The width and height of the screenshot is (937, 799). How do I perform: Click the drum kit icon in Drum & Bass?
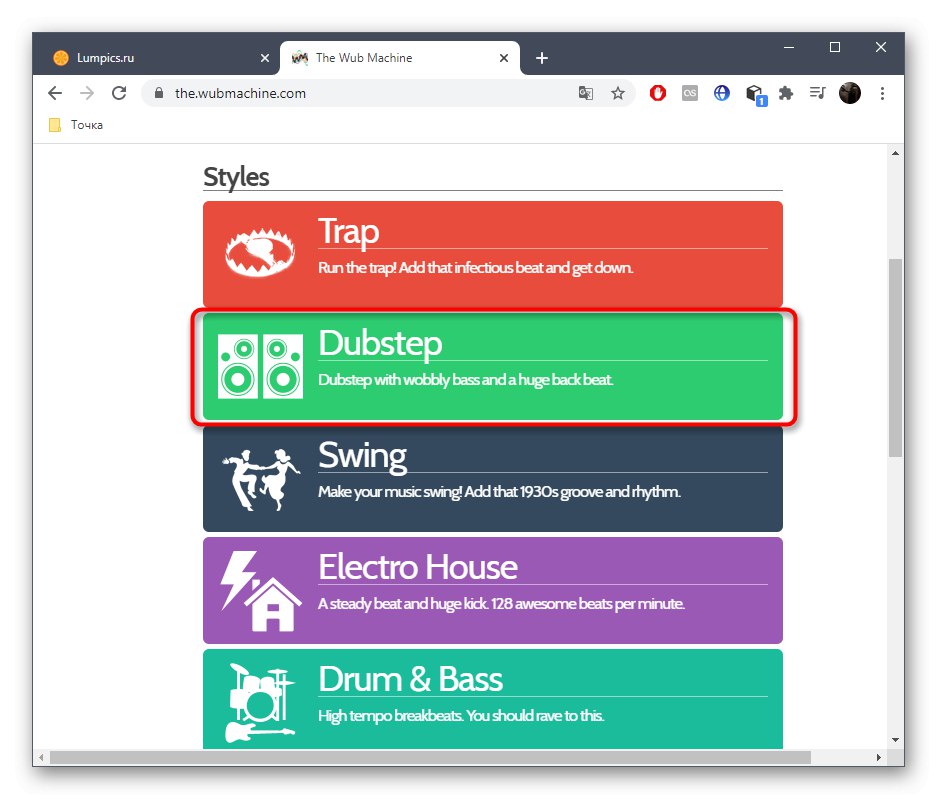(x=259, y=702)
